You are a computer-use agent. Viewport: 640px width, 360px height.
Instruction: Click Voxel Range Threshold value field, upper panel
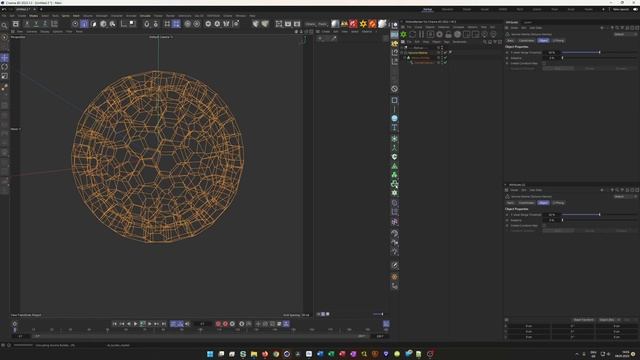tap(551, 52)
